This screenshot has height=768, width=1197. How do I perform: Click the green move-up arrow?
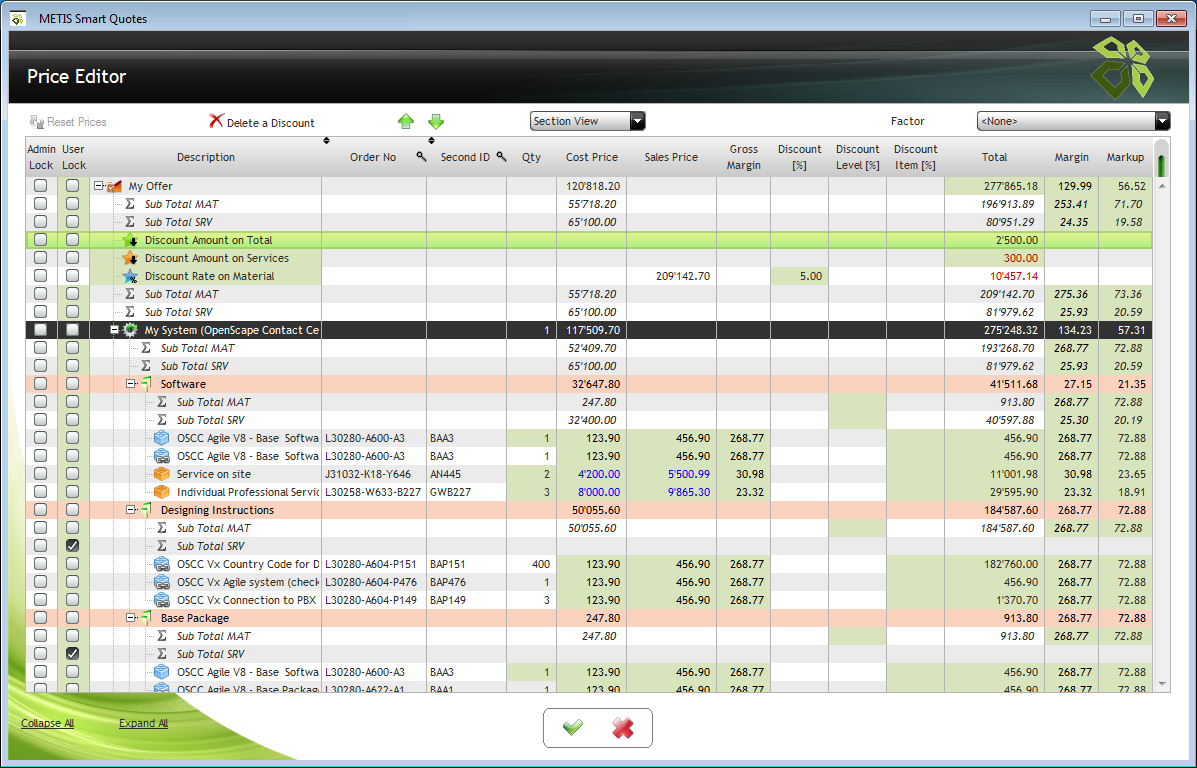pos(406,121)
